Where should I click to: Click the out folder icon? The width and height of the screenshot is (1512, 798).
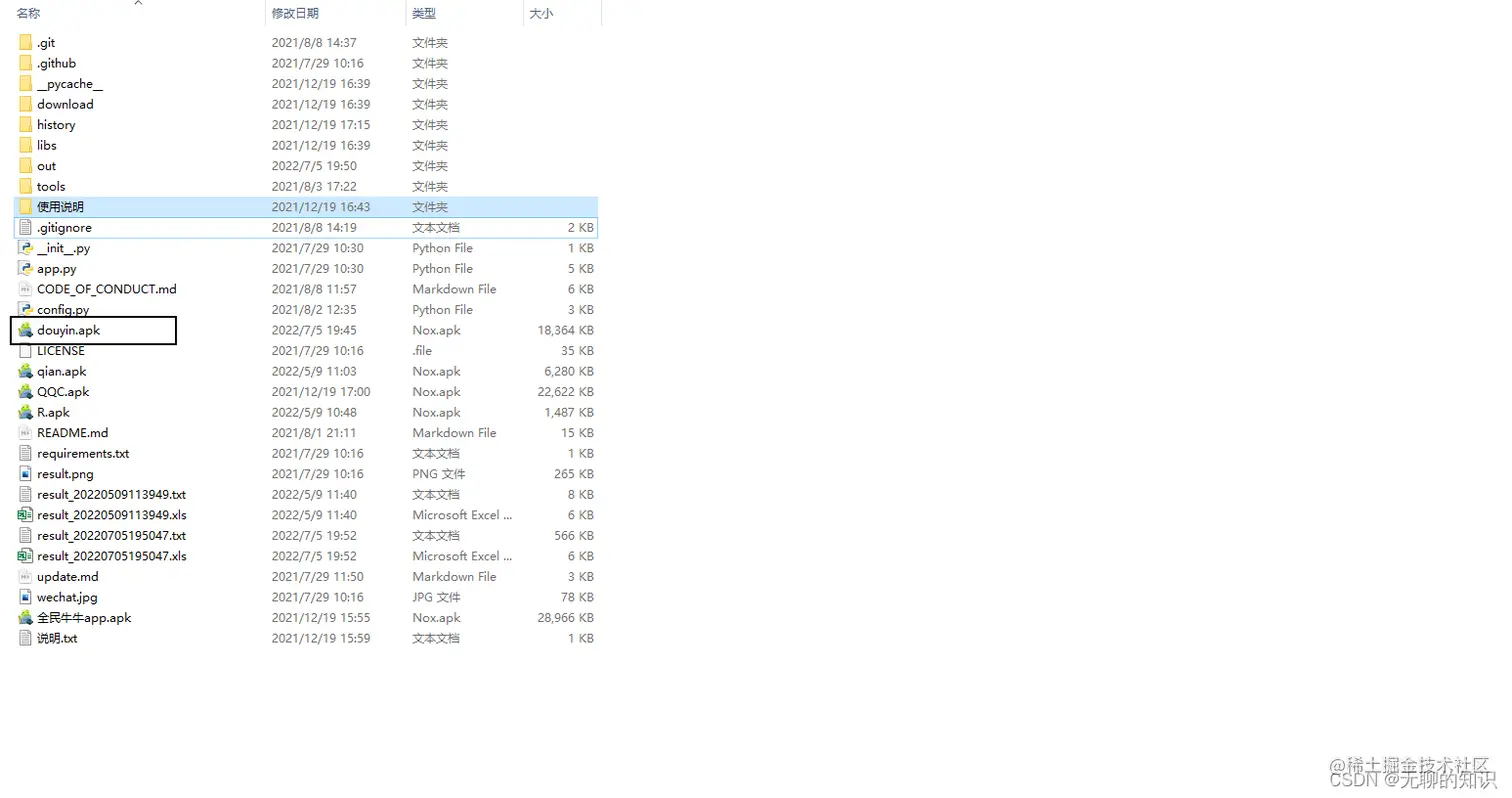click(26, 166)
